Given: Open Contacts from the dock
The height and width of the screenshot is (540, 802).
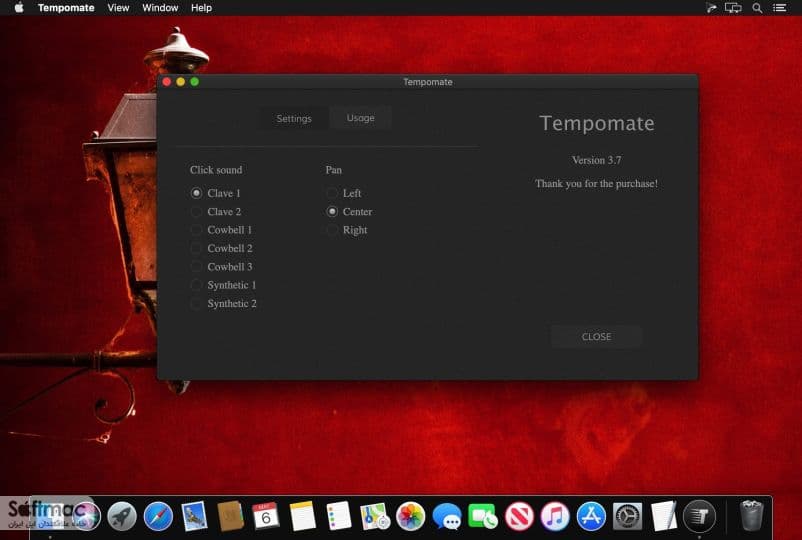Looking at the screenshot, I should (x=230, y=516).
